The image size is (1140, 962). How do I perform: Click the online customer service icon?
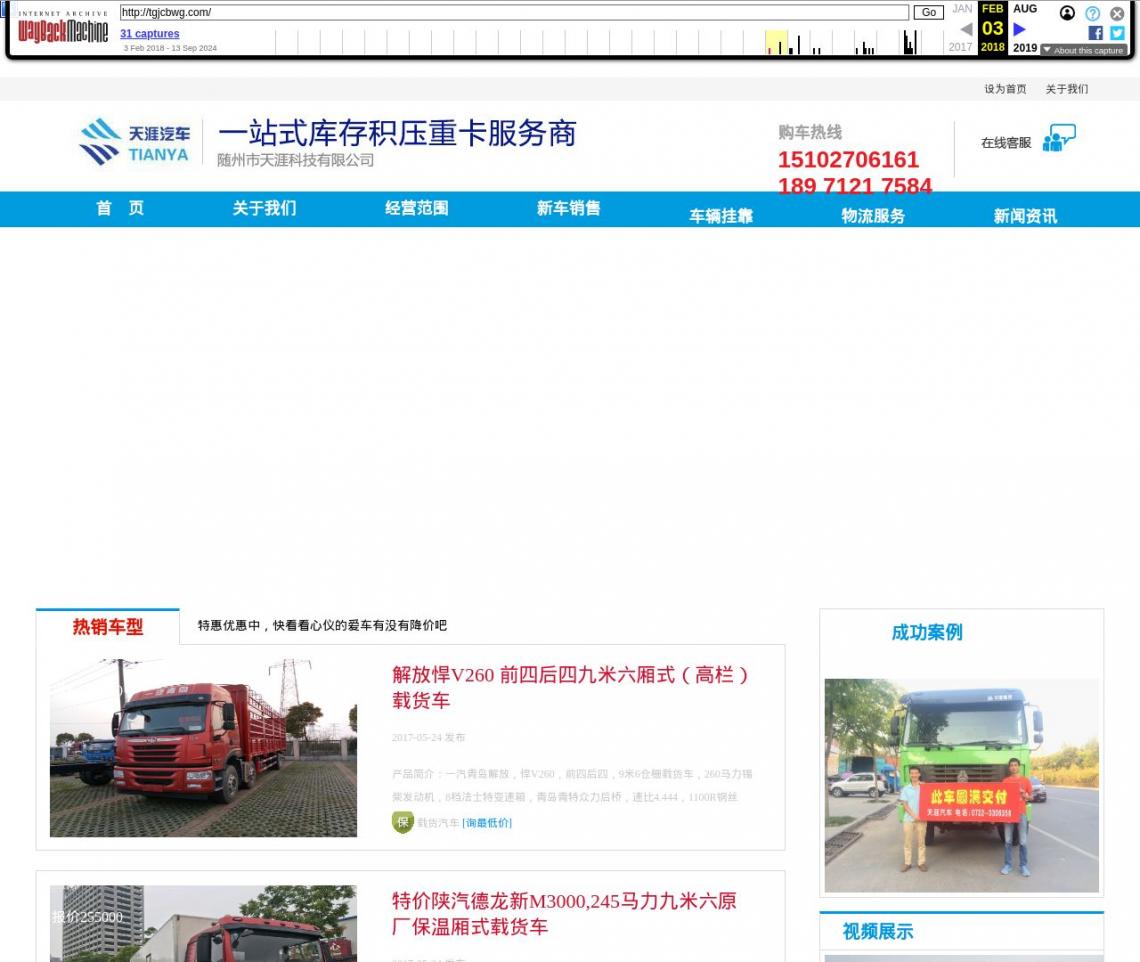point(1058,139)
